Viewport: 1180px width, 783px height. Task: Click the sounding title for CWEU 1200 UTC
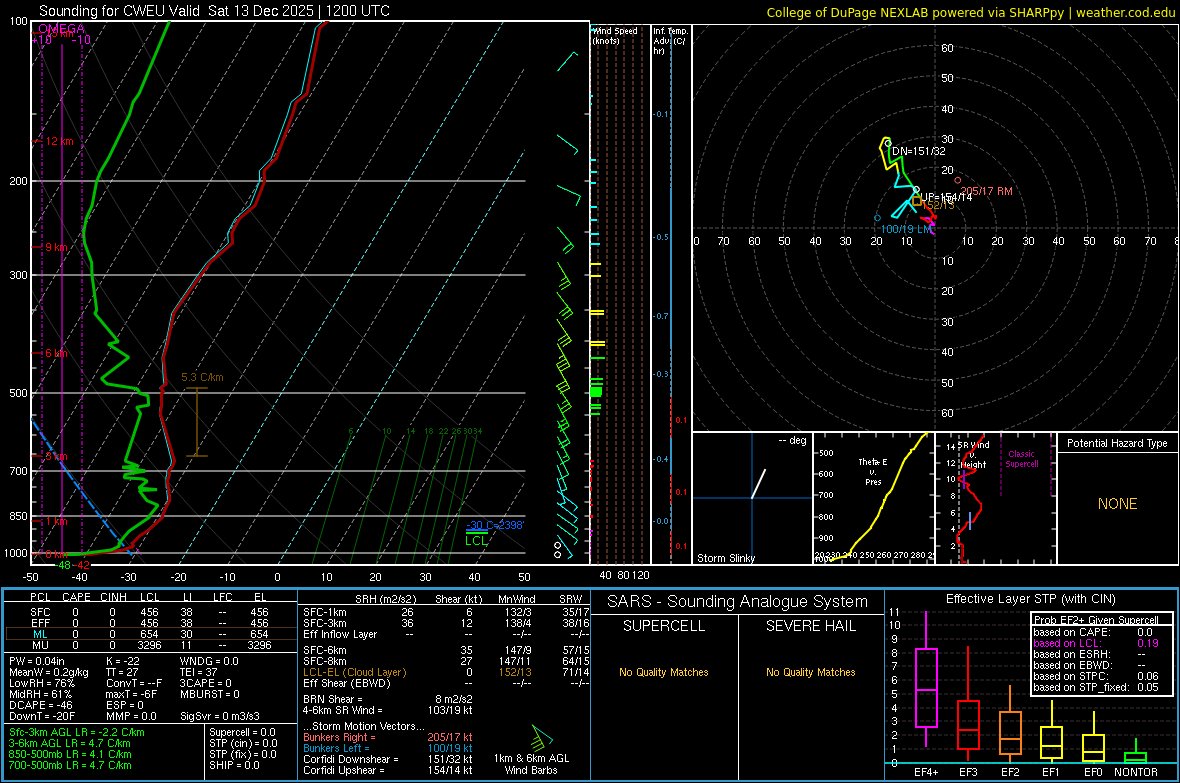tap(214, 11)
